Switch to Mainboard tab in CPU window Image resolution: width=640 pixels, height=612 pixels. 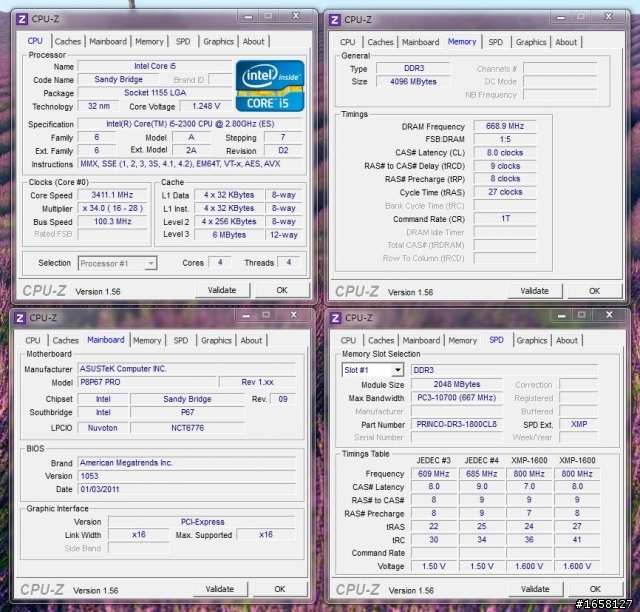(x=108, y=41)
